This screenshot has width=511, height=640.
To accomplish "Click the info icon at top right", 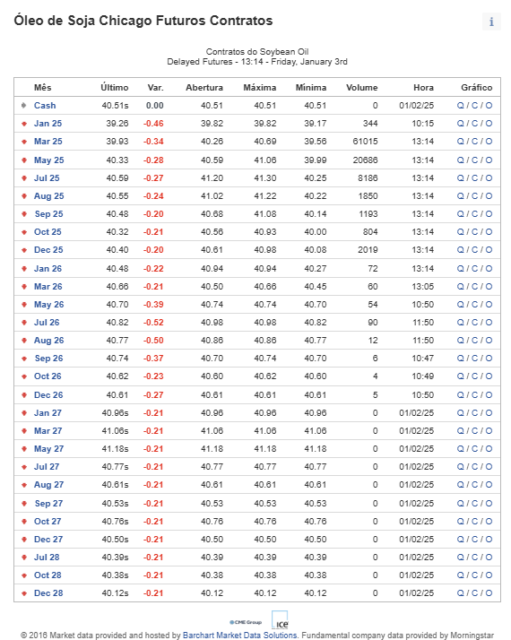I will [491, 22].
